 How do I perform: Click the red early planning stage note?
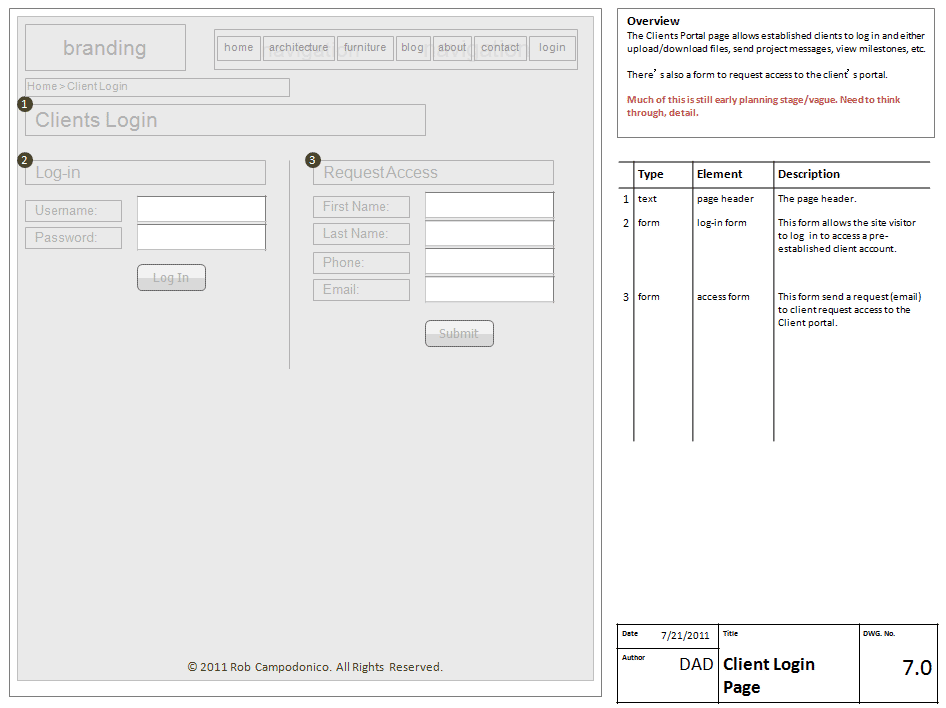[x=763, y=106]
